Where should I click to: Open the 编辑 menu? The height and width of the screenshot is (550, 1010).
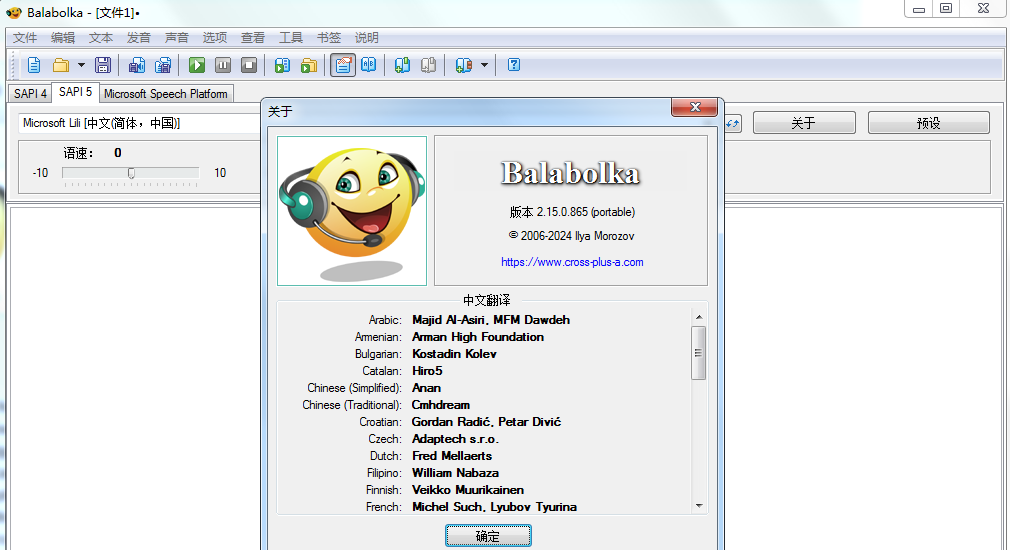[x=63, y=38]
